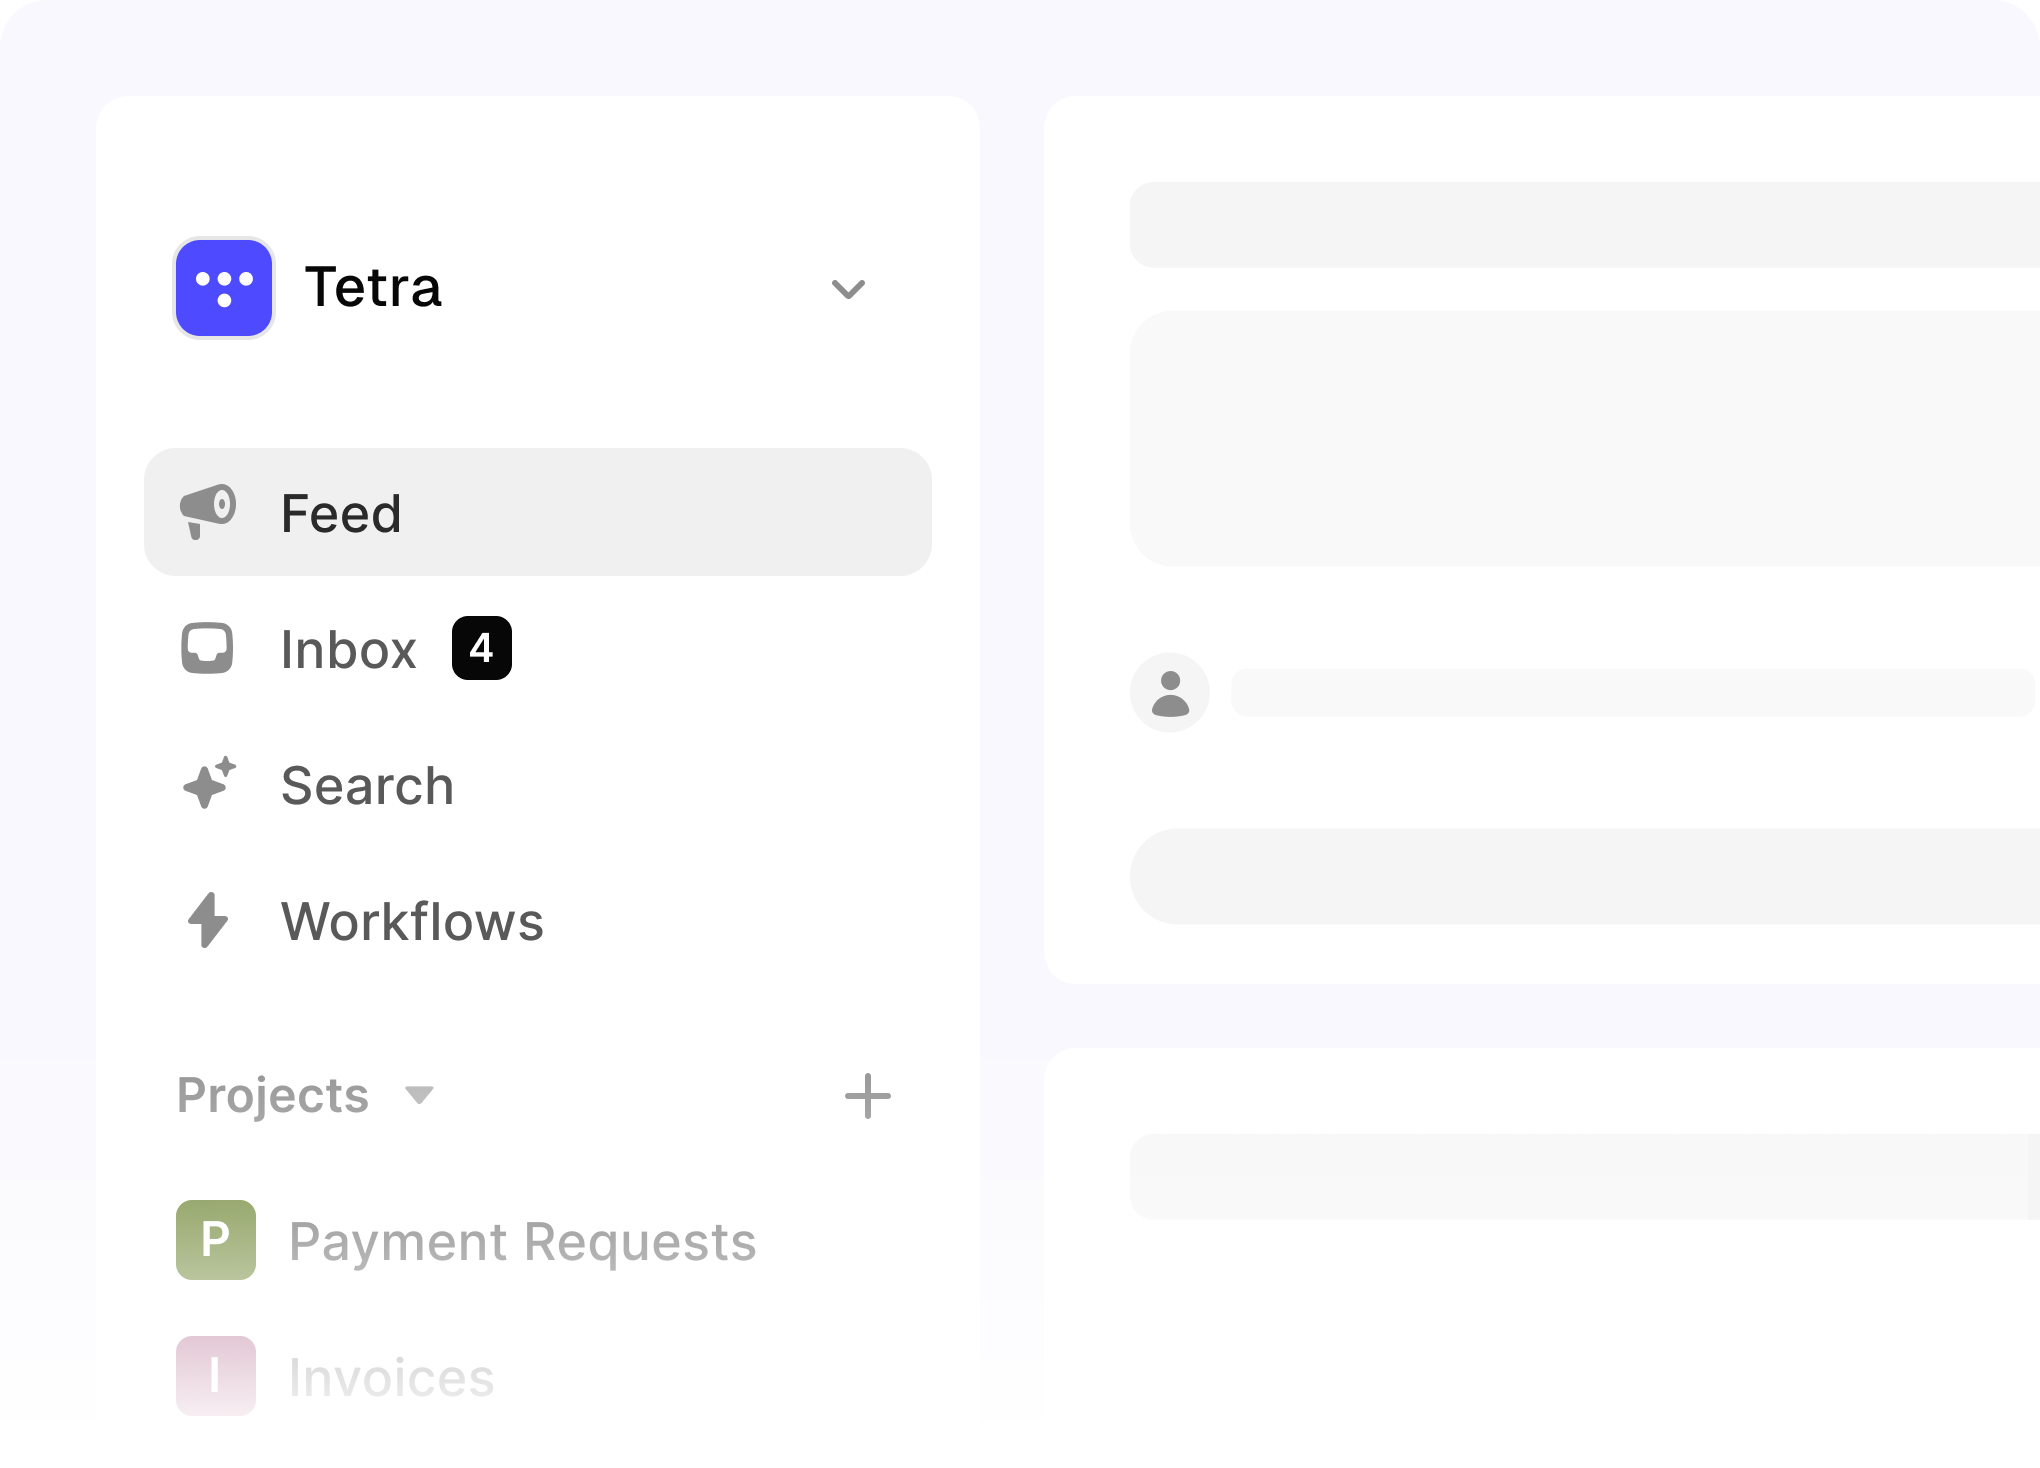Screen dimensions: 2040x1468
Task: Click the Feed megaphone icon
Action: tap(208, 512)
